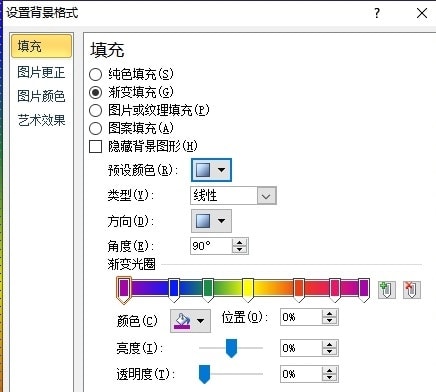Select the 图案填充 radio button

[95, 128]
